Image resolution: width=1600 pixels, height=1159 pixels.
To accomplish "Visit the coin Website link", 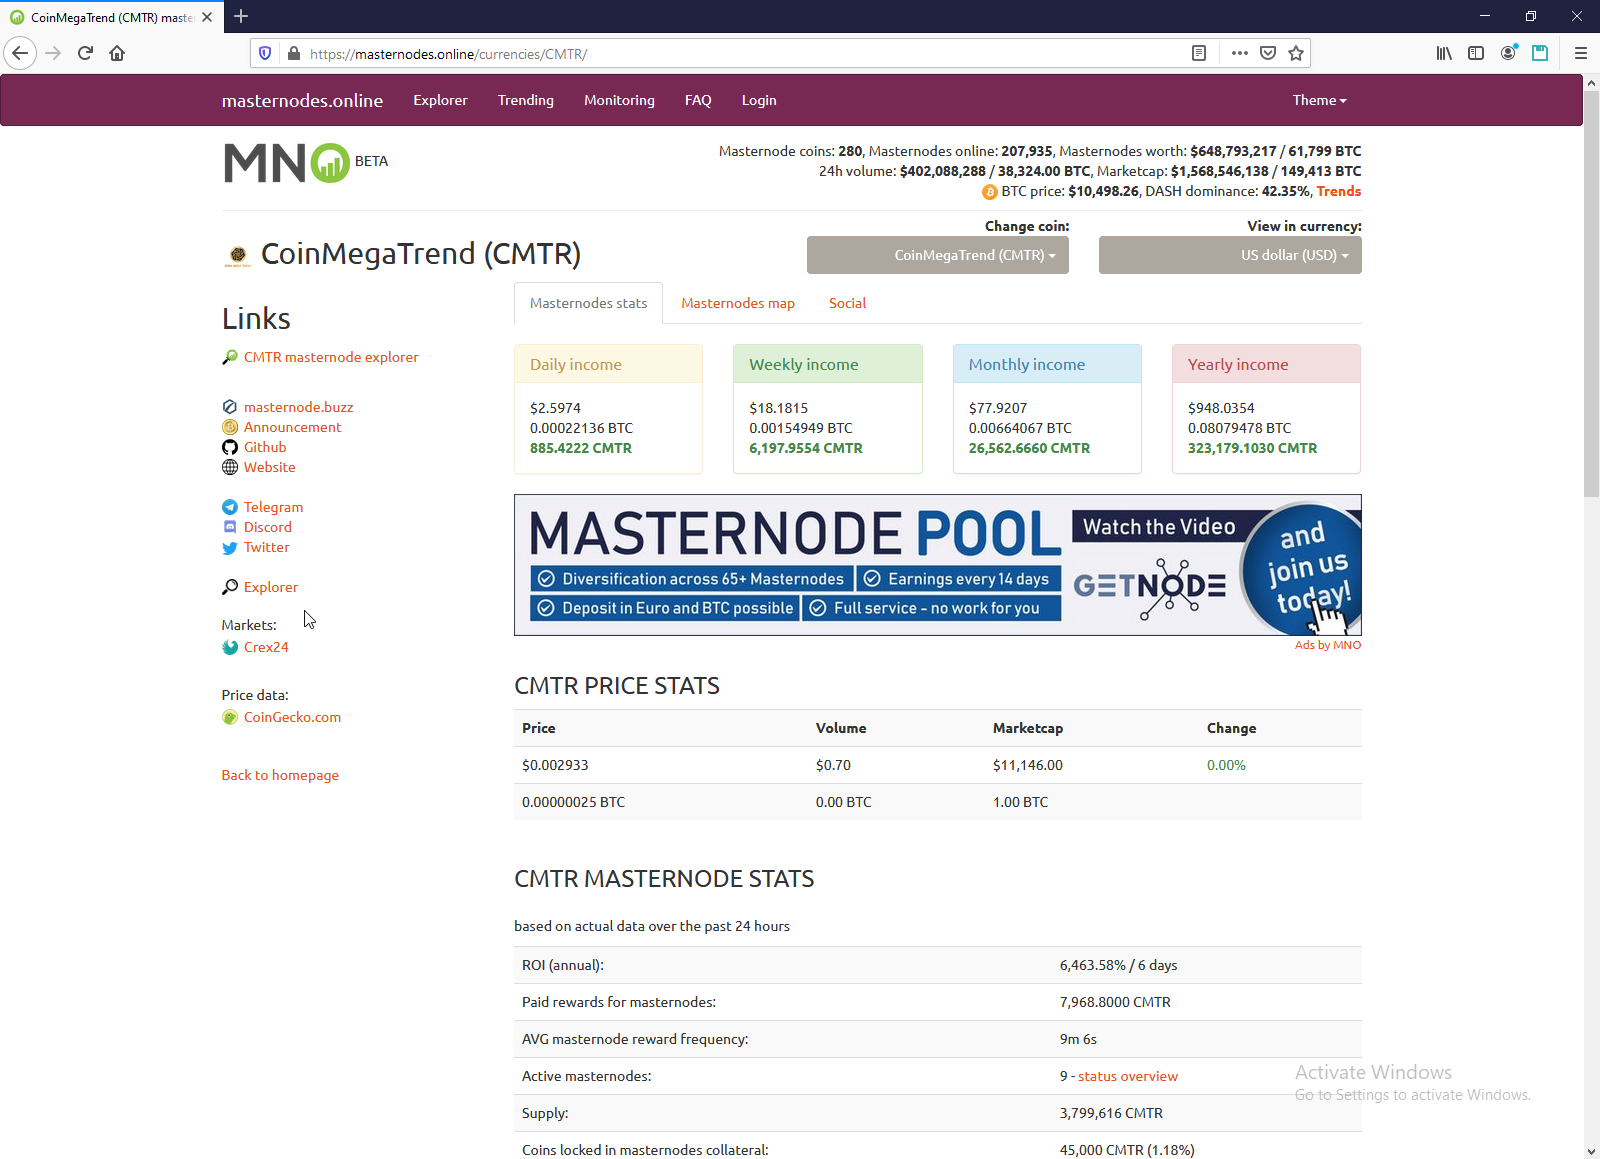I will tap(269, 467).
